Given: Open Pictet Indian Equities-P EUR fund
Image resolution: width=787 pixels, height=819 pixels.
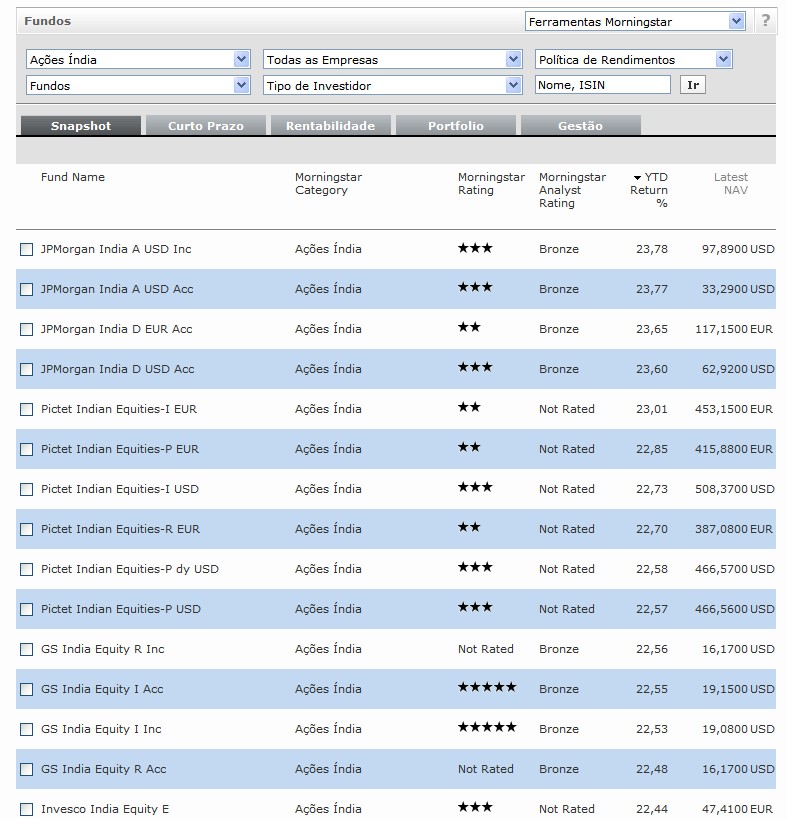Looking at the screenshot, I should pos(120,449).
